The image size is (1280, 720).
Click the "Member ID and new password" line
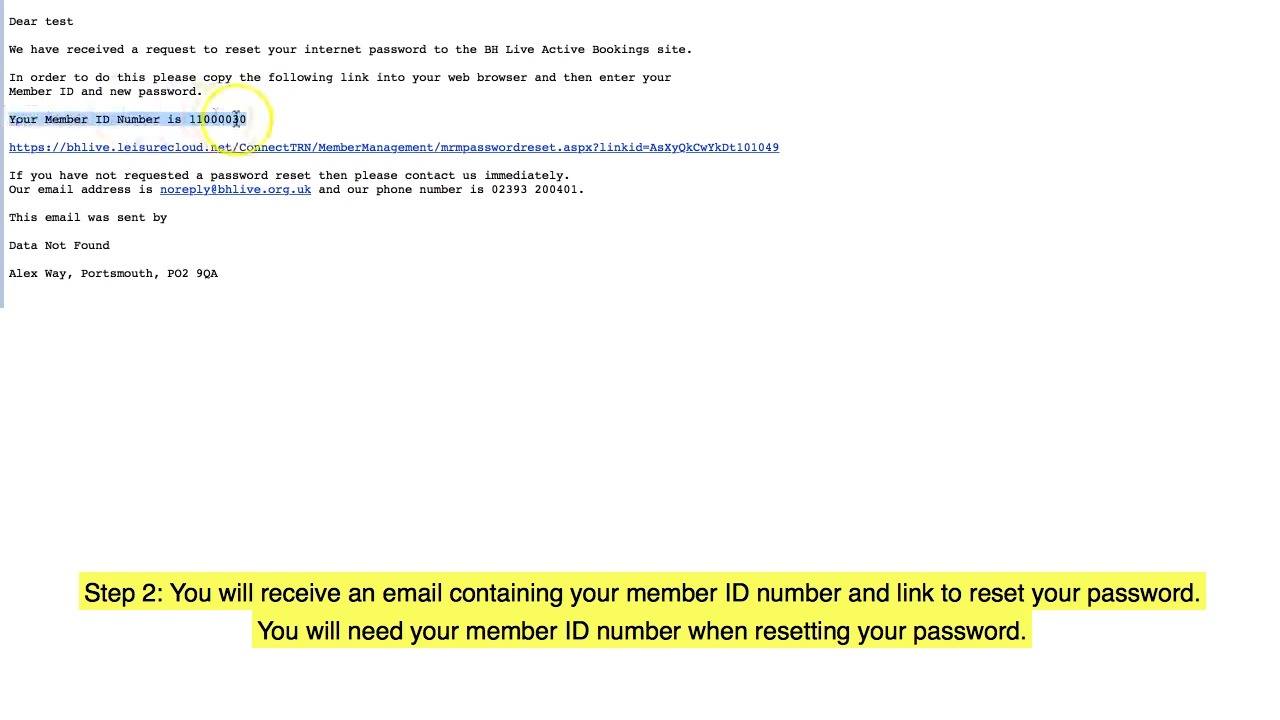[x=106, y=92]
